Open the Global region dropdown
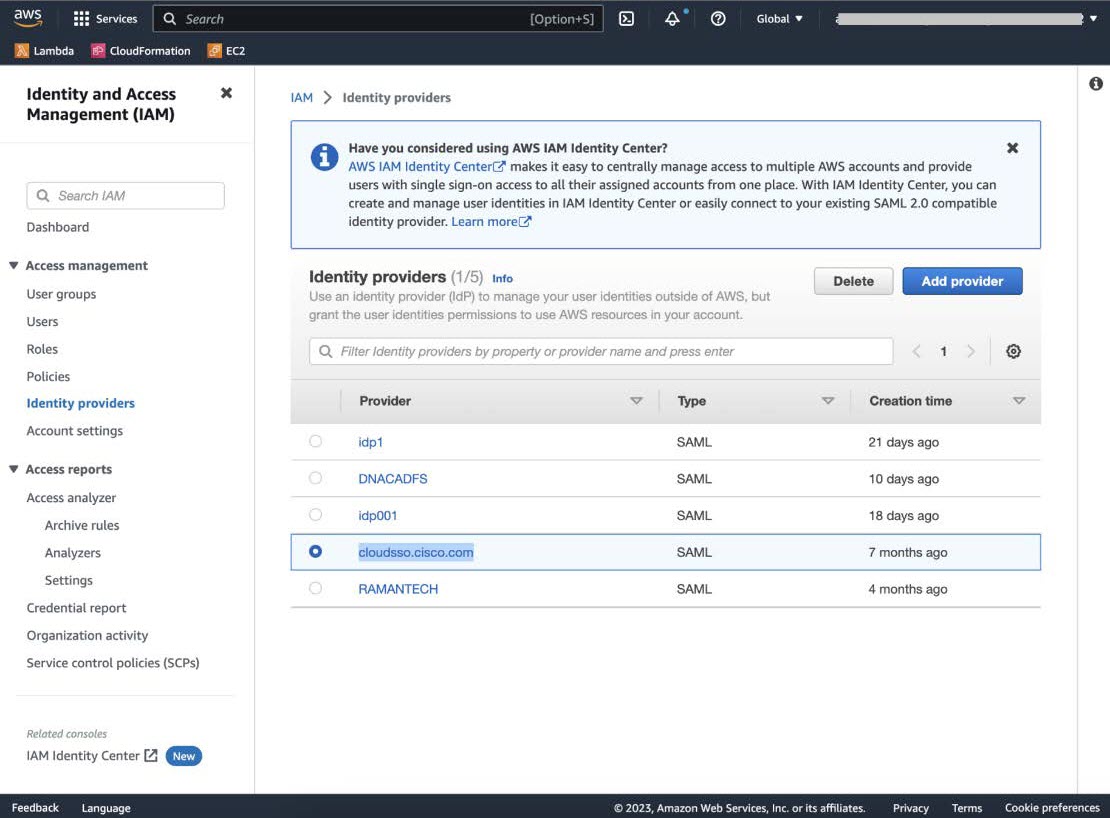Image resolution: width=1110 pixels, height=818 pixels. point(779,19)
